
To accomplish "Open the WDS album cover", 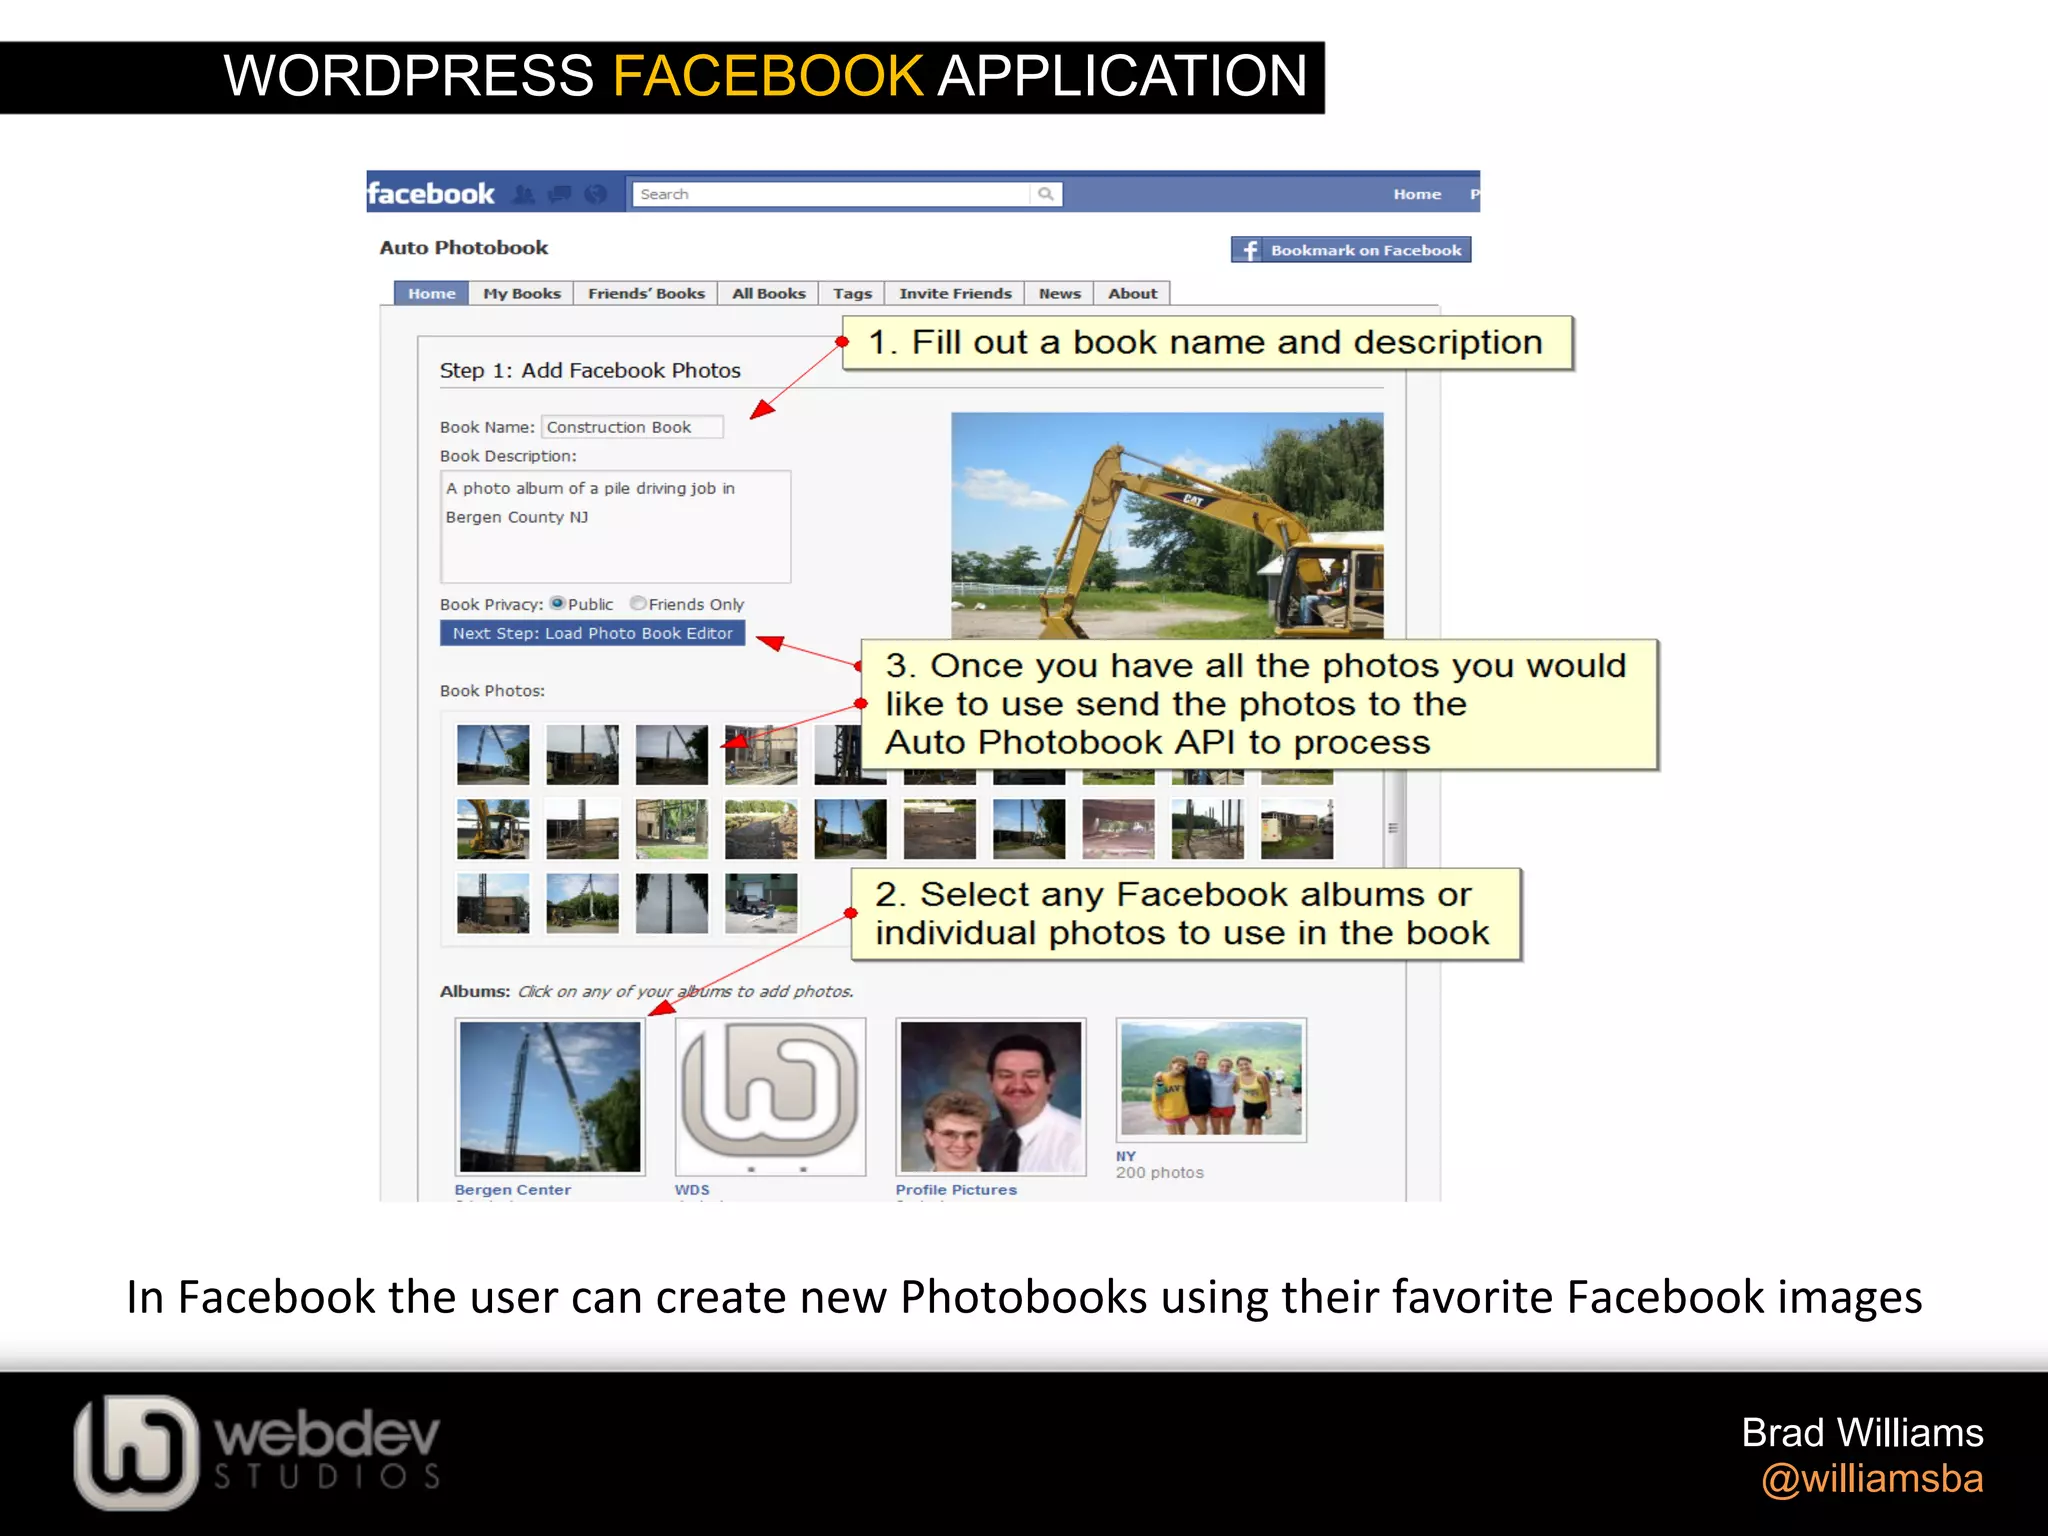I will coord(771,1097).
